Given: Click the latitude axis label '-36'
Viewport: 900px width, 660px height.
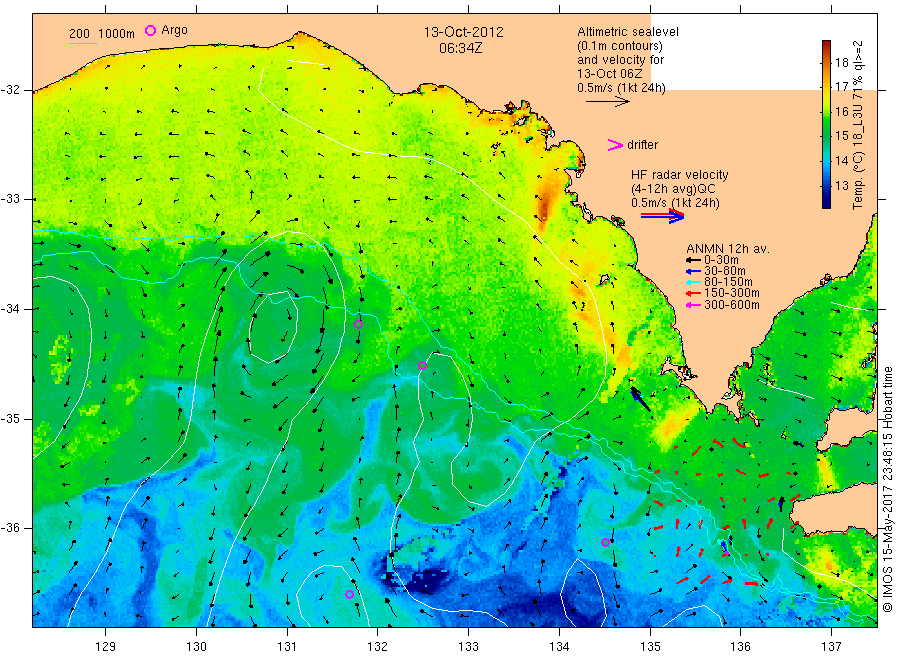Looking at the screenshot, I should 10,527.
